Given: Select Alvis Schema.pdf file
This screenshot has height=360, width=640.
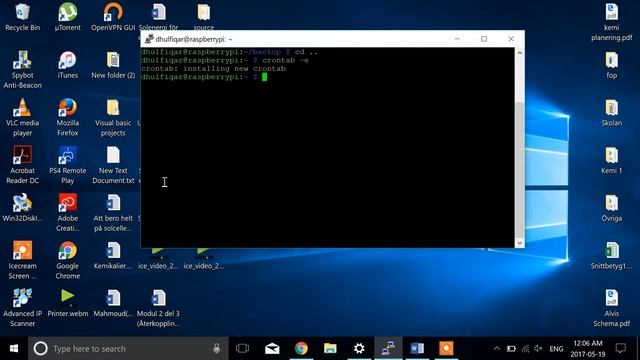Looking at the screenshot, I should click(611, 308).
